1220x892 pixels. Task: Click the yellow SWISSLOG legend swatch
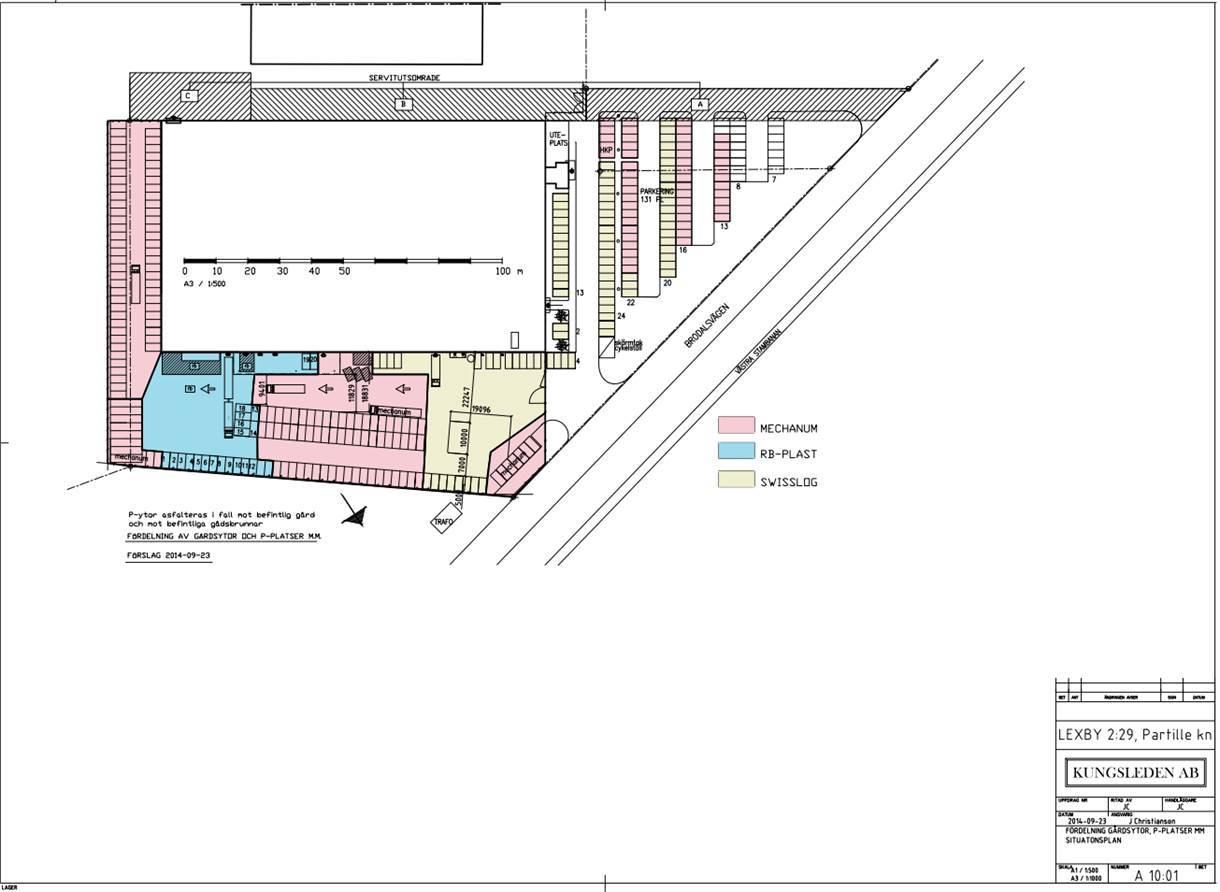[735, 480]
